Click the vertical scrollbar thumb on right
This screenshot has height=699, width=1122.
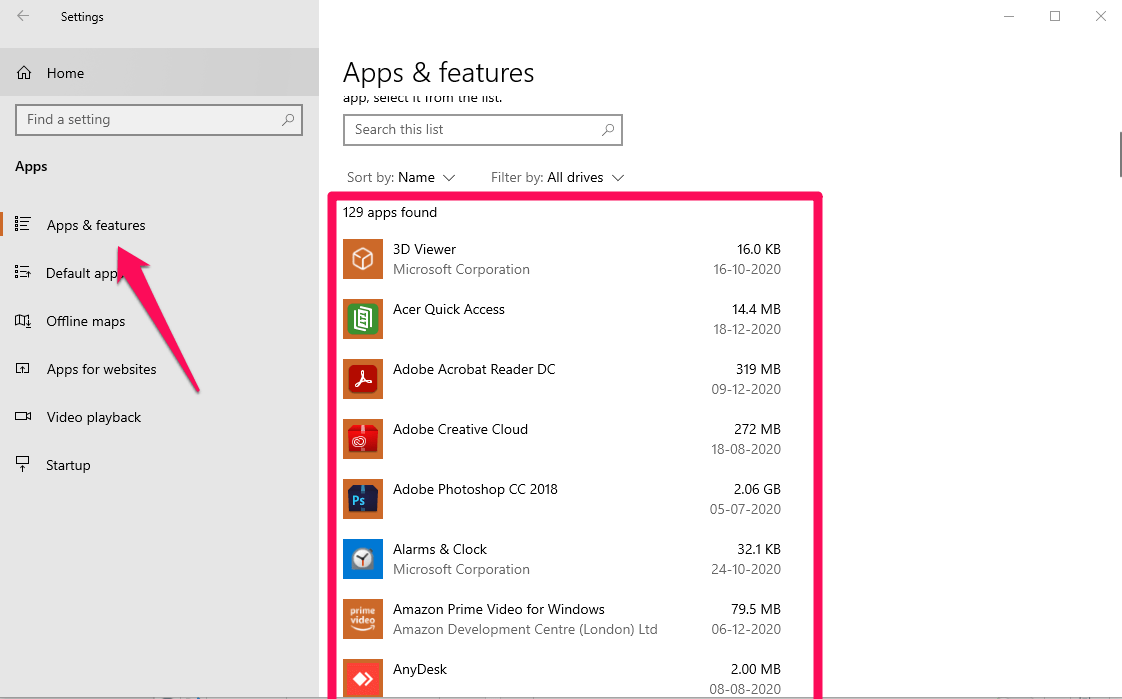1120,154
